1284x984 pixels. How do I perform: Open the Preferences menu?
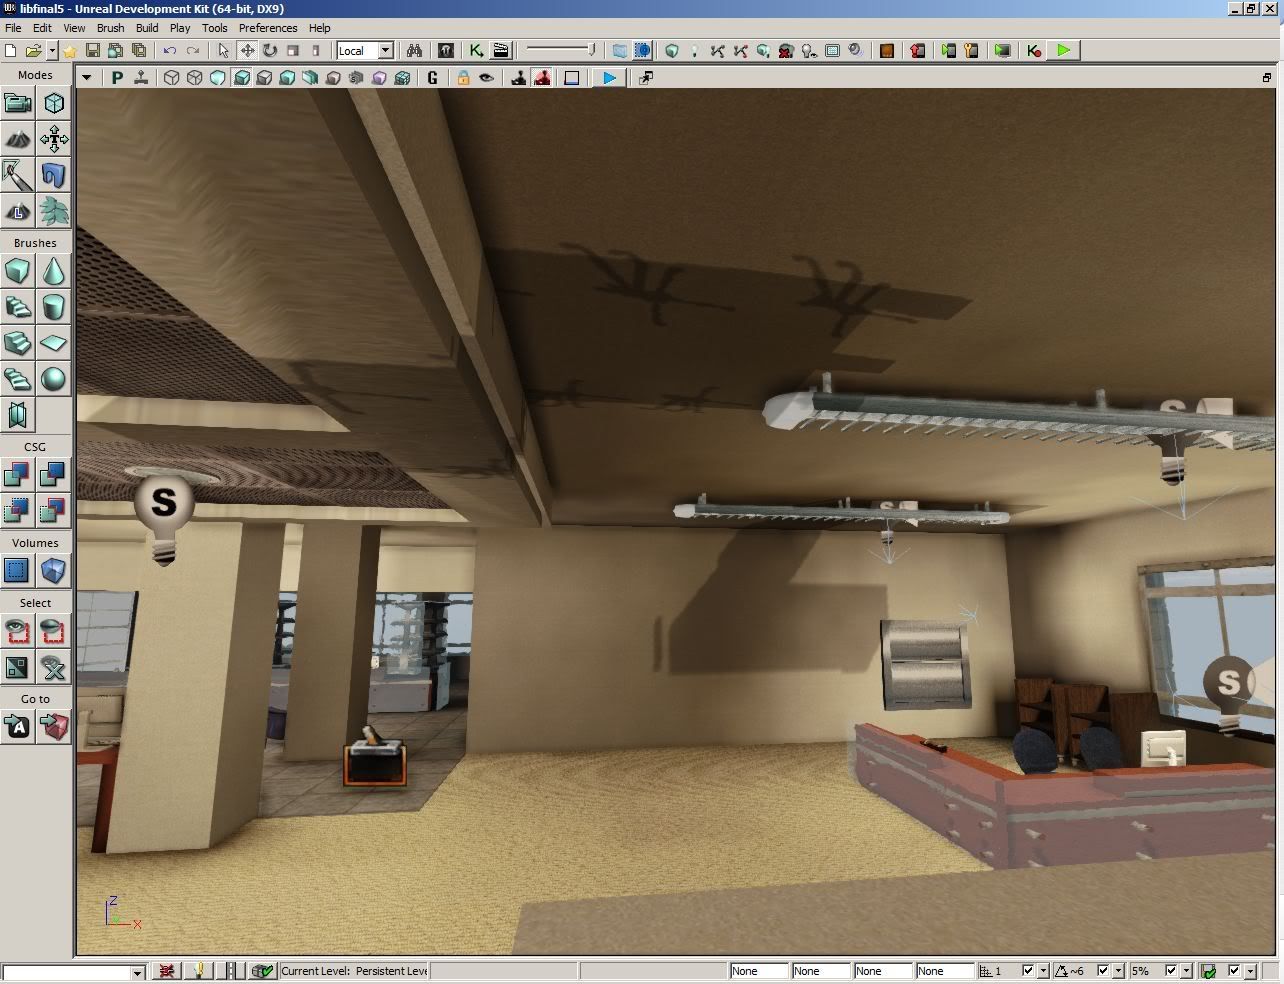tap(268, 28)
